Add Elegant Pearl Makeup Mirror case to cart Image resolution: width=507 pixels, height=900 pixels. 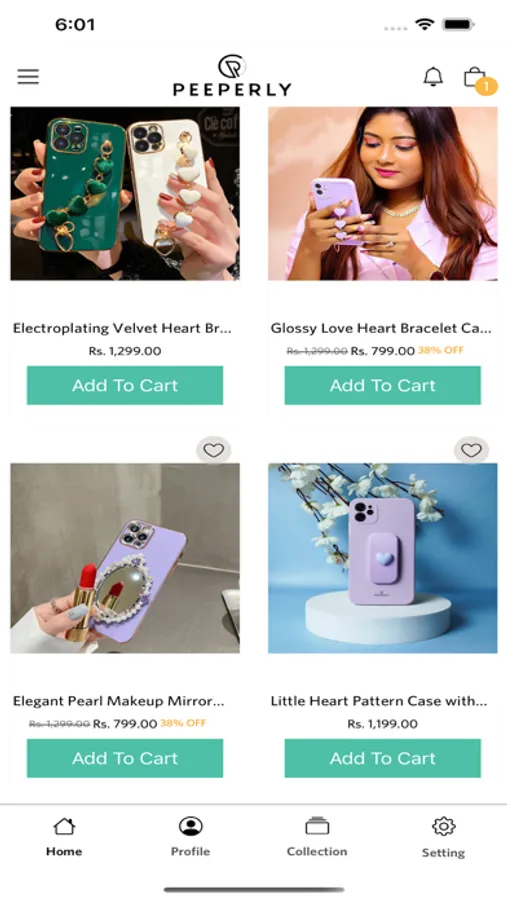pyautogui.click(x=125, y=758)
